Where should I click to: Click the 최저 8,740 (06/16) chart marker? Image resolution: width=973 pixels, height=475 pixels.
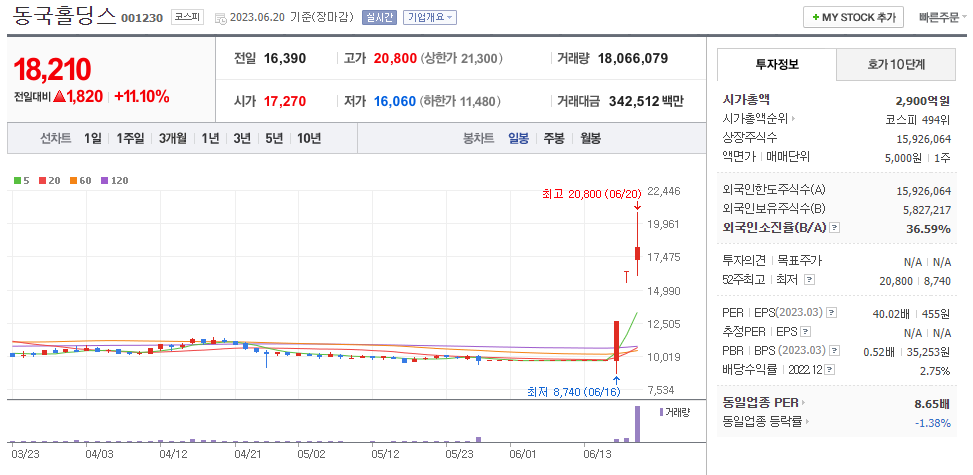(x=573, y=392)
